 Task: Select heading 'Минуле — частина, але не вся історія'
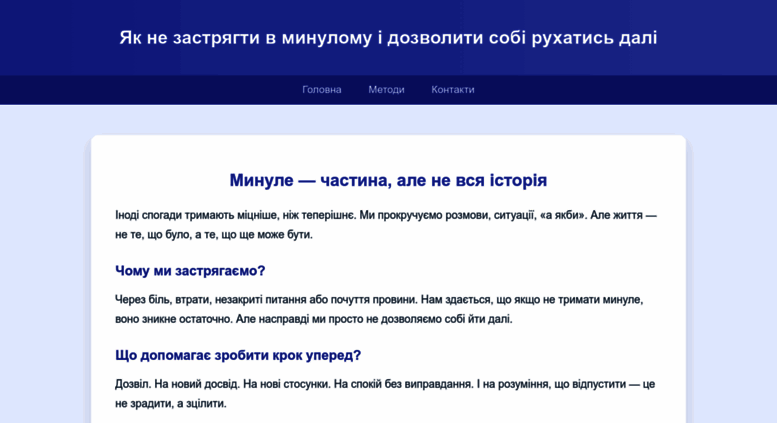click(388, 180)
